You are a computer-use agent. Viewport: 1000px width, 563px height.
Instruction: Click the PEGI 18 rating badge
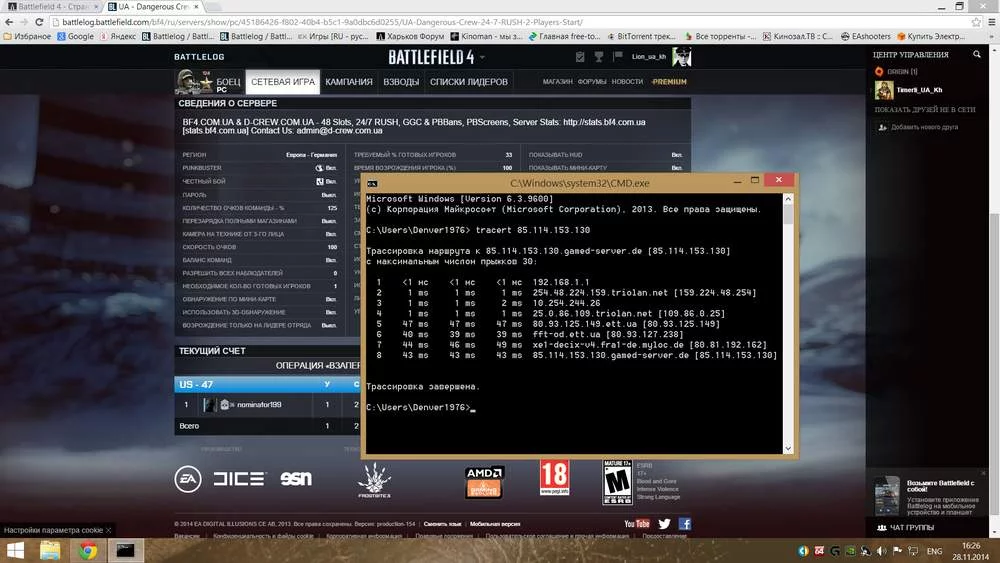point(554,477)
